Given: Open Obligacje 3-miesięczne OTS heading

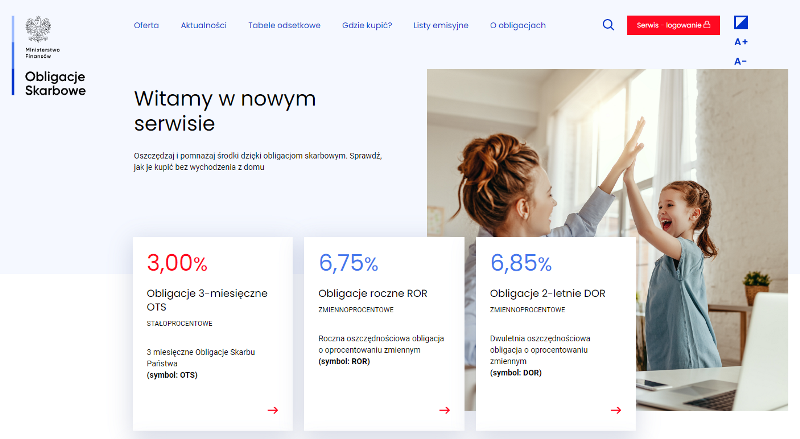Looking at the screenshot, I should pyautogui.click(x=207, y=300).
